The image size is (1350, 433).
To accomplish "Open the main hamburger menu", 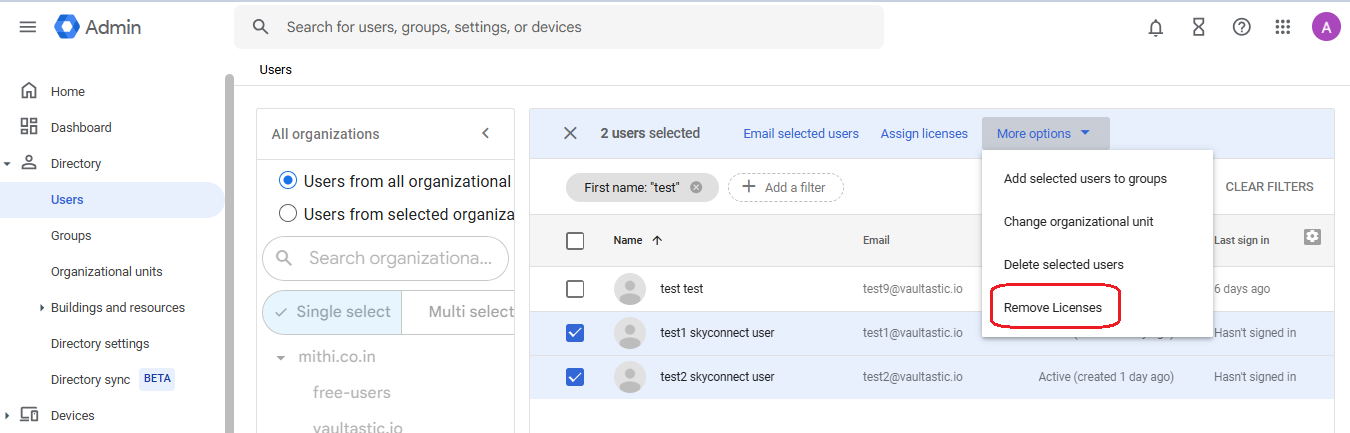I will point(28,27).
